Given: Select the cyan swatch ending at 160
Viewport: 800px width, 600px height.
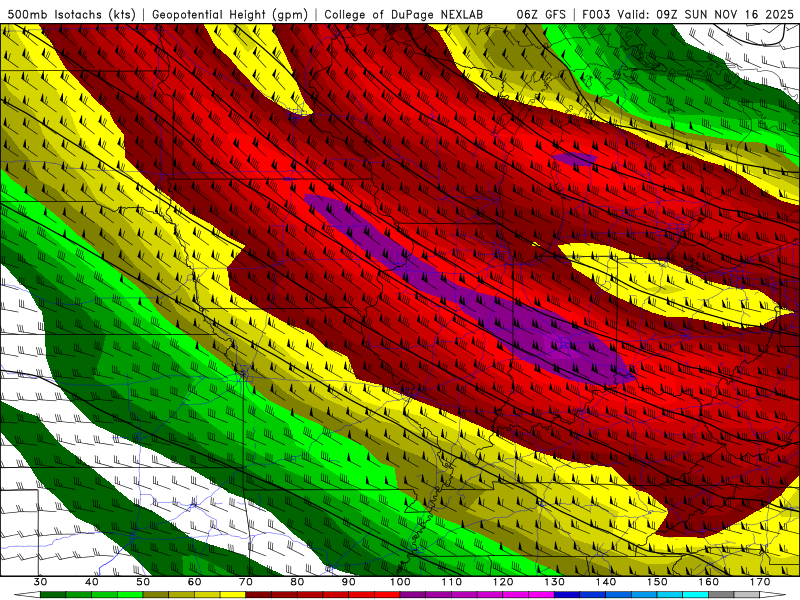Looking at the screenshot, I should click(x=695, y=595).
